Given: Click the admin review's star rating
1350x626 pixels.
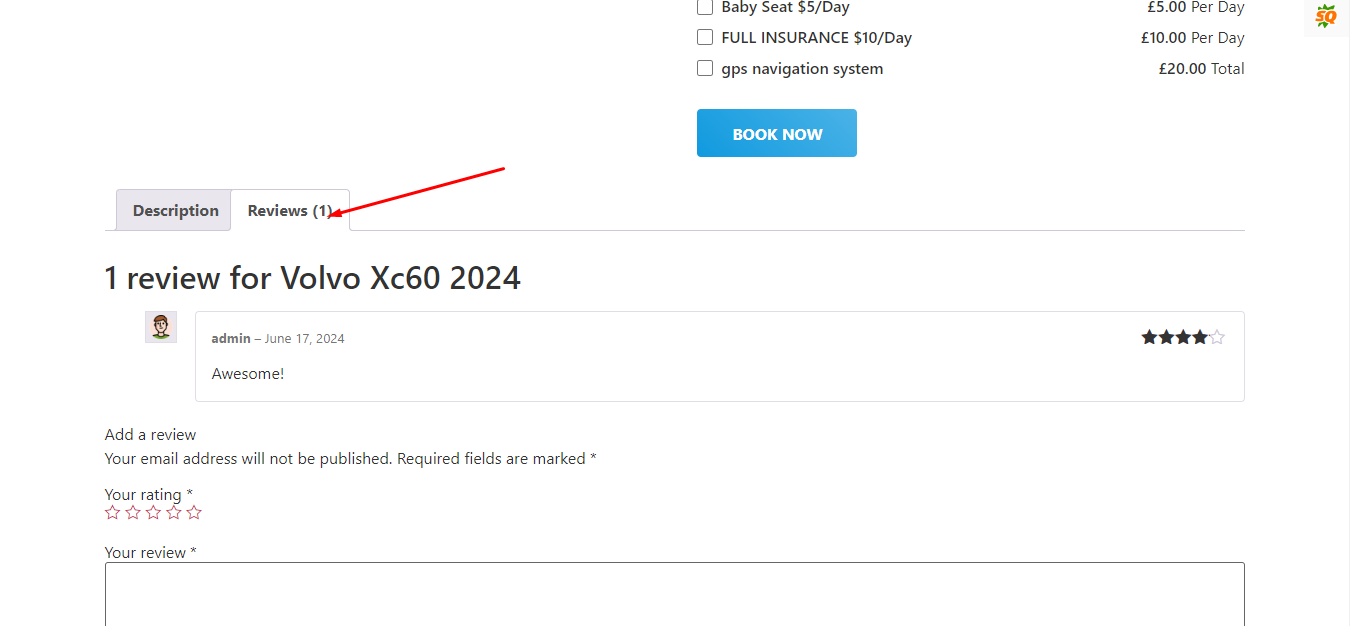Looking at the screenshot, I should [x=1183, y=338].
